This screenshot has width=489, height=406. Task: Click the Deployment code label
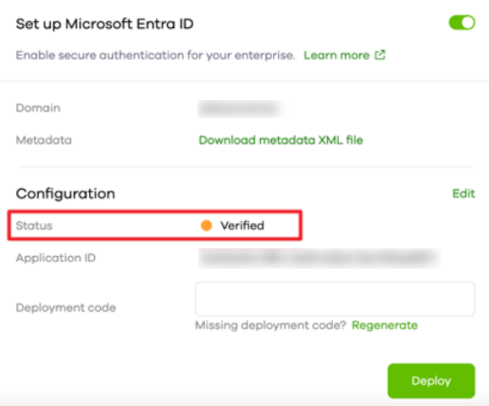click(66, 307)
